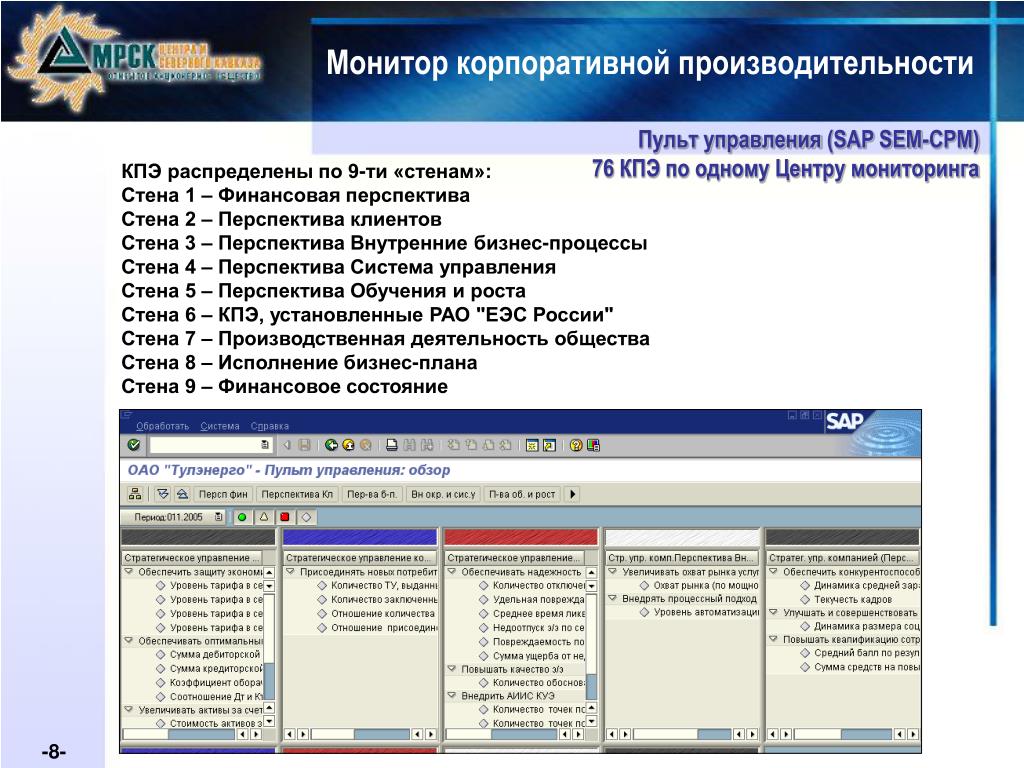Collapse the Обеспечить защиту экономи node
1024x768 pixels.
tap(129, 571)
